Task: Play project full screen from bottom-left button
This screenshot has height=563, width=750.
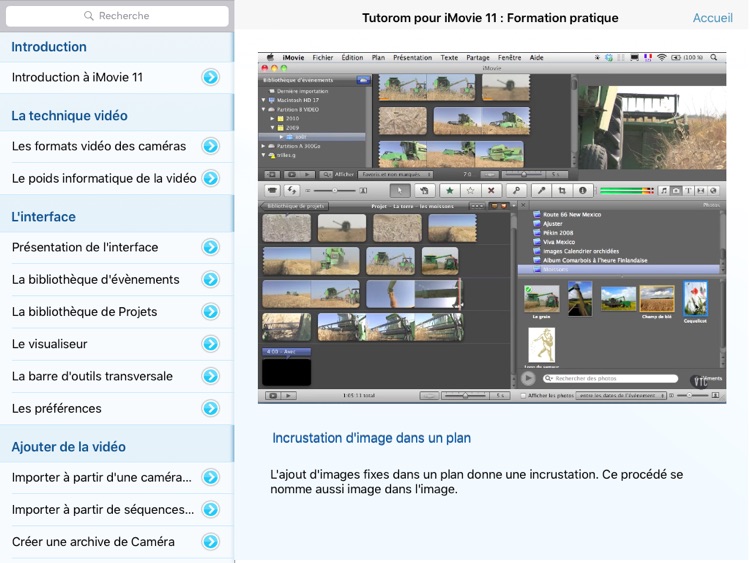Action: [273, 396]
